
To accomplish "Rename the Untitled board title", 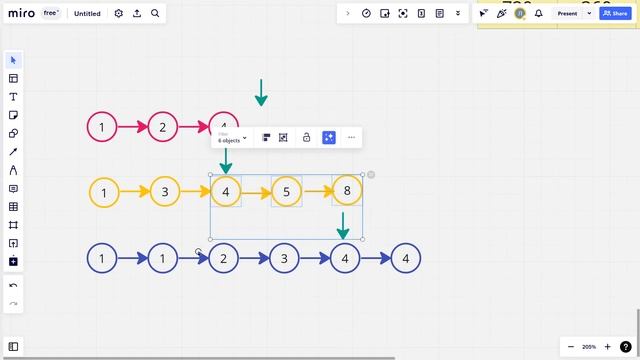I will tap(87, 13).
